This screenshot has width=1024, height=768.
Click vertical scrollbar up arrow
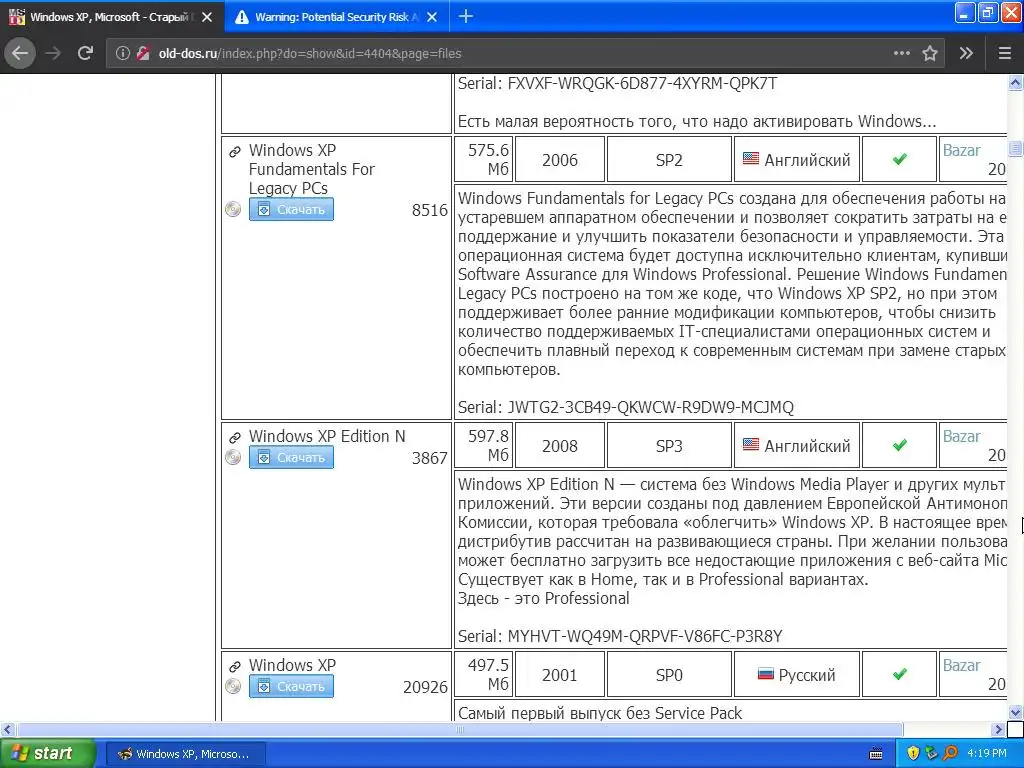[1015, 82]
